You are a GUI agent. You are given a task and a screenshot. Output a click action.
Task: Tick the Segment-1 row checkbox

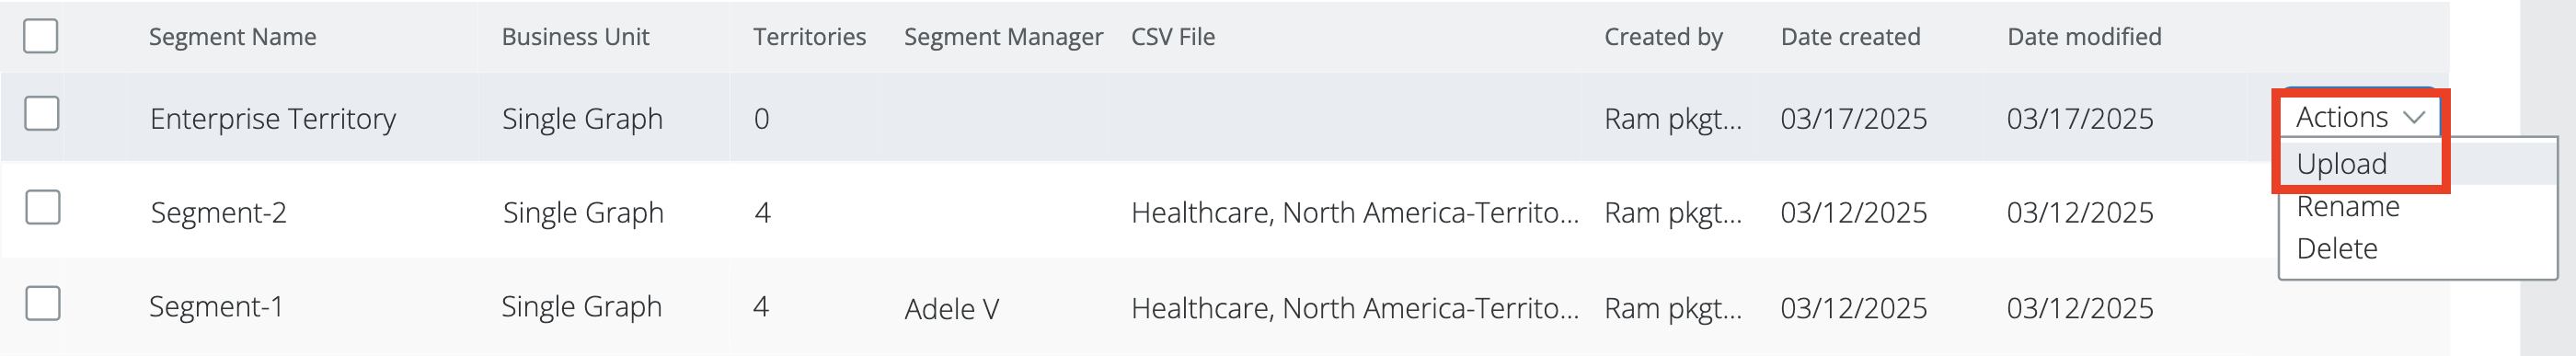click(43, 304)
